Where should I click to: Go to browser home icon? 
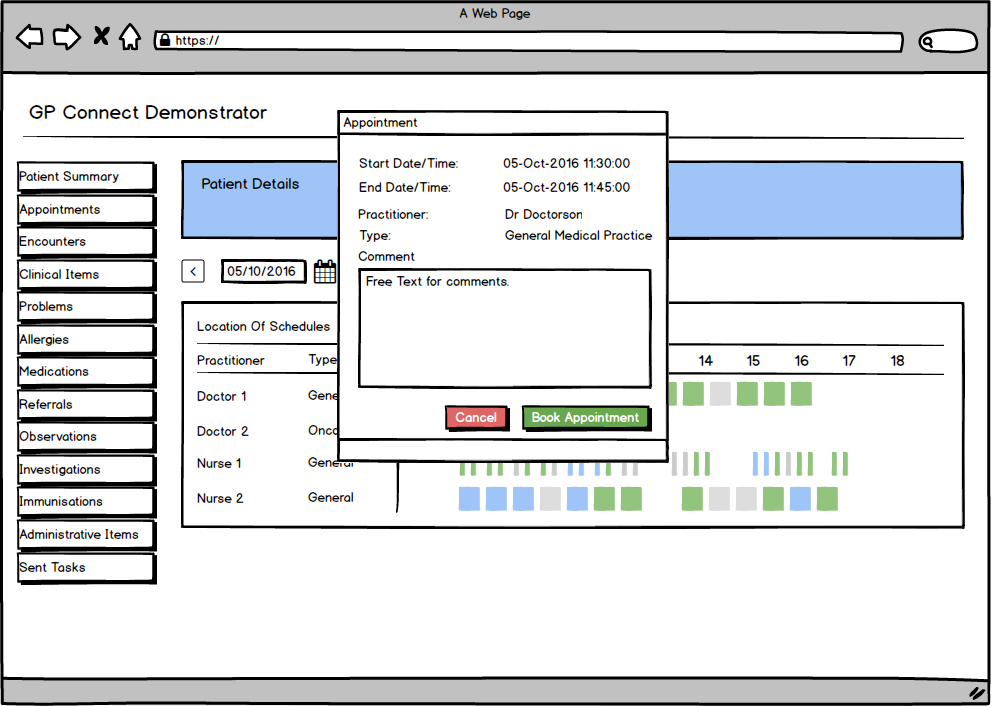click(x=130, y=38)
